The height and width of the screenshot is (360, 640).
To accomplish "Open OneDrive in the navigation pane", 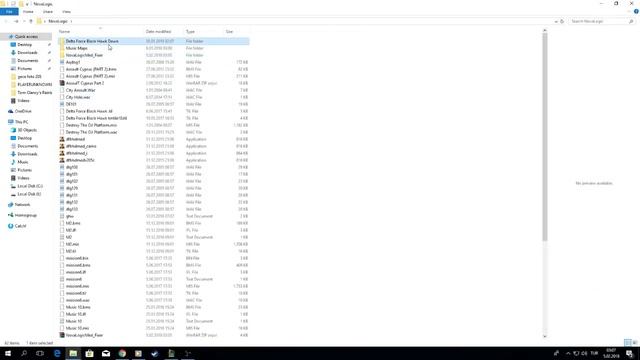I will coord(23,111).
